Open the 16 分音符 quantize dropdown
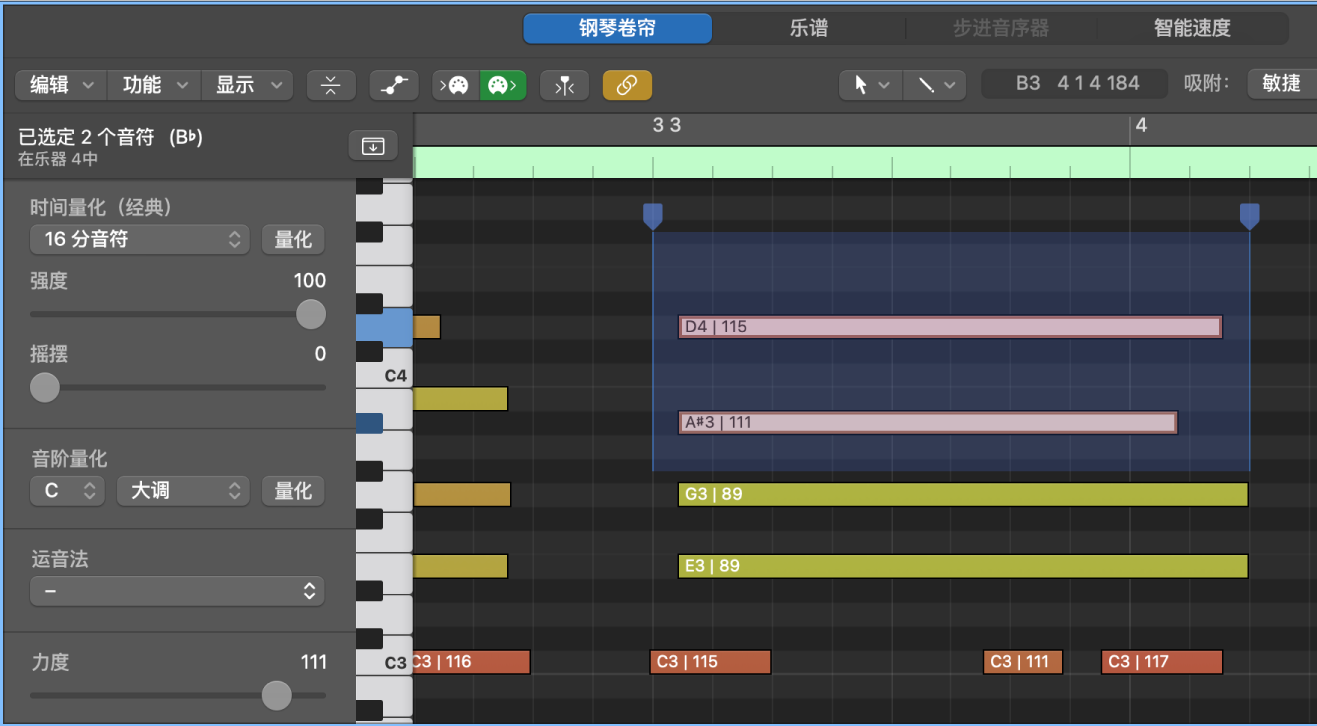Screen dimensions: 1317x726 139,239
